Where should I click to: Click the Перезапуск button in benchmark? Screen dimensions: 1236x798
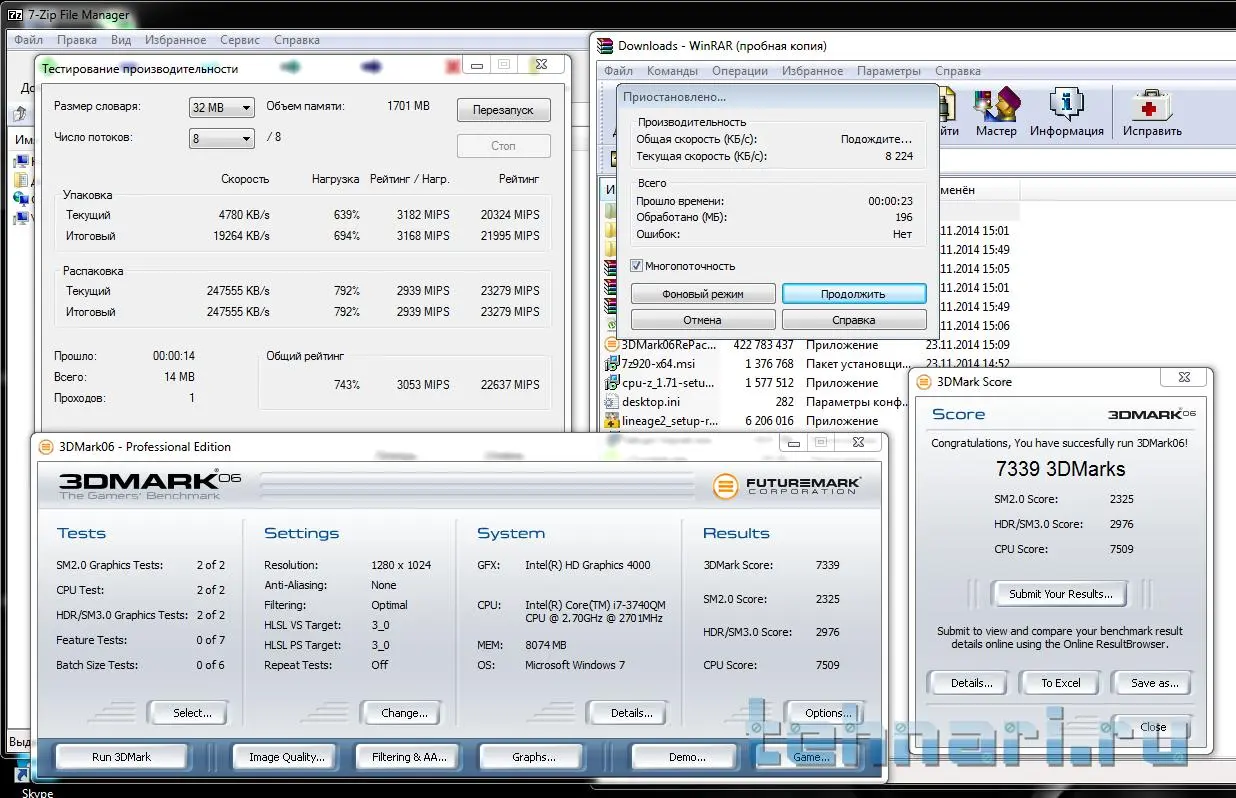point(503,110)
